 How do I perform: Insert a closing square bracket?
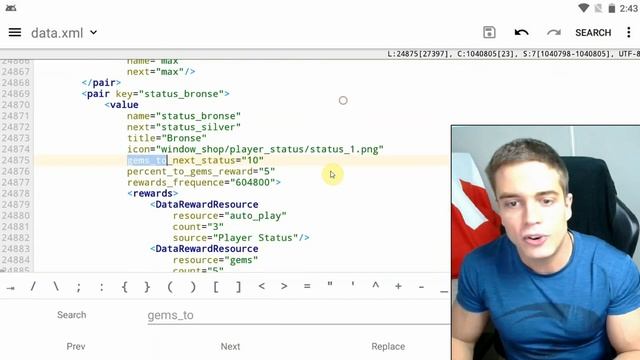tap(238, 287)
